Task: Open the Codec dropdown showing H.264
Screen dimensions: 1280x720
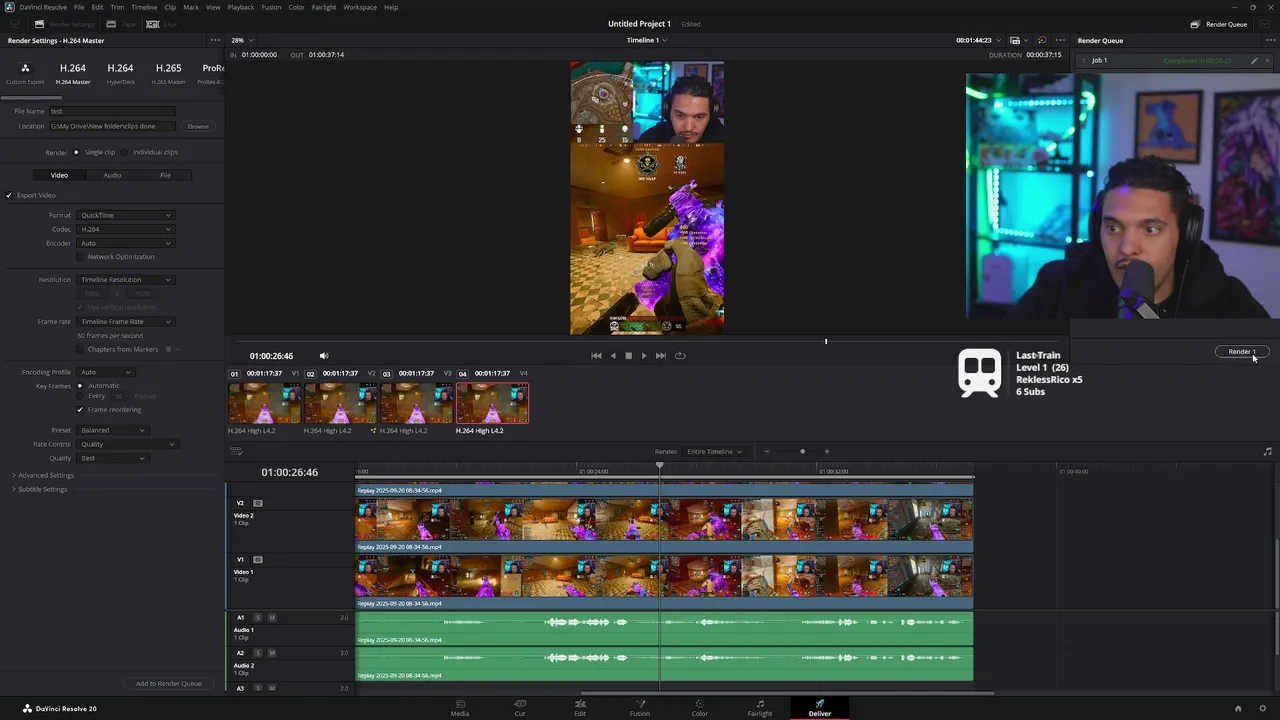Action: pos(125,229)
